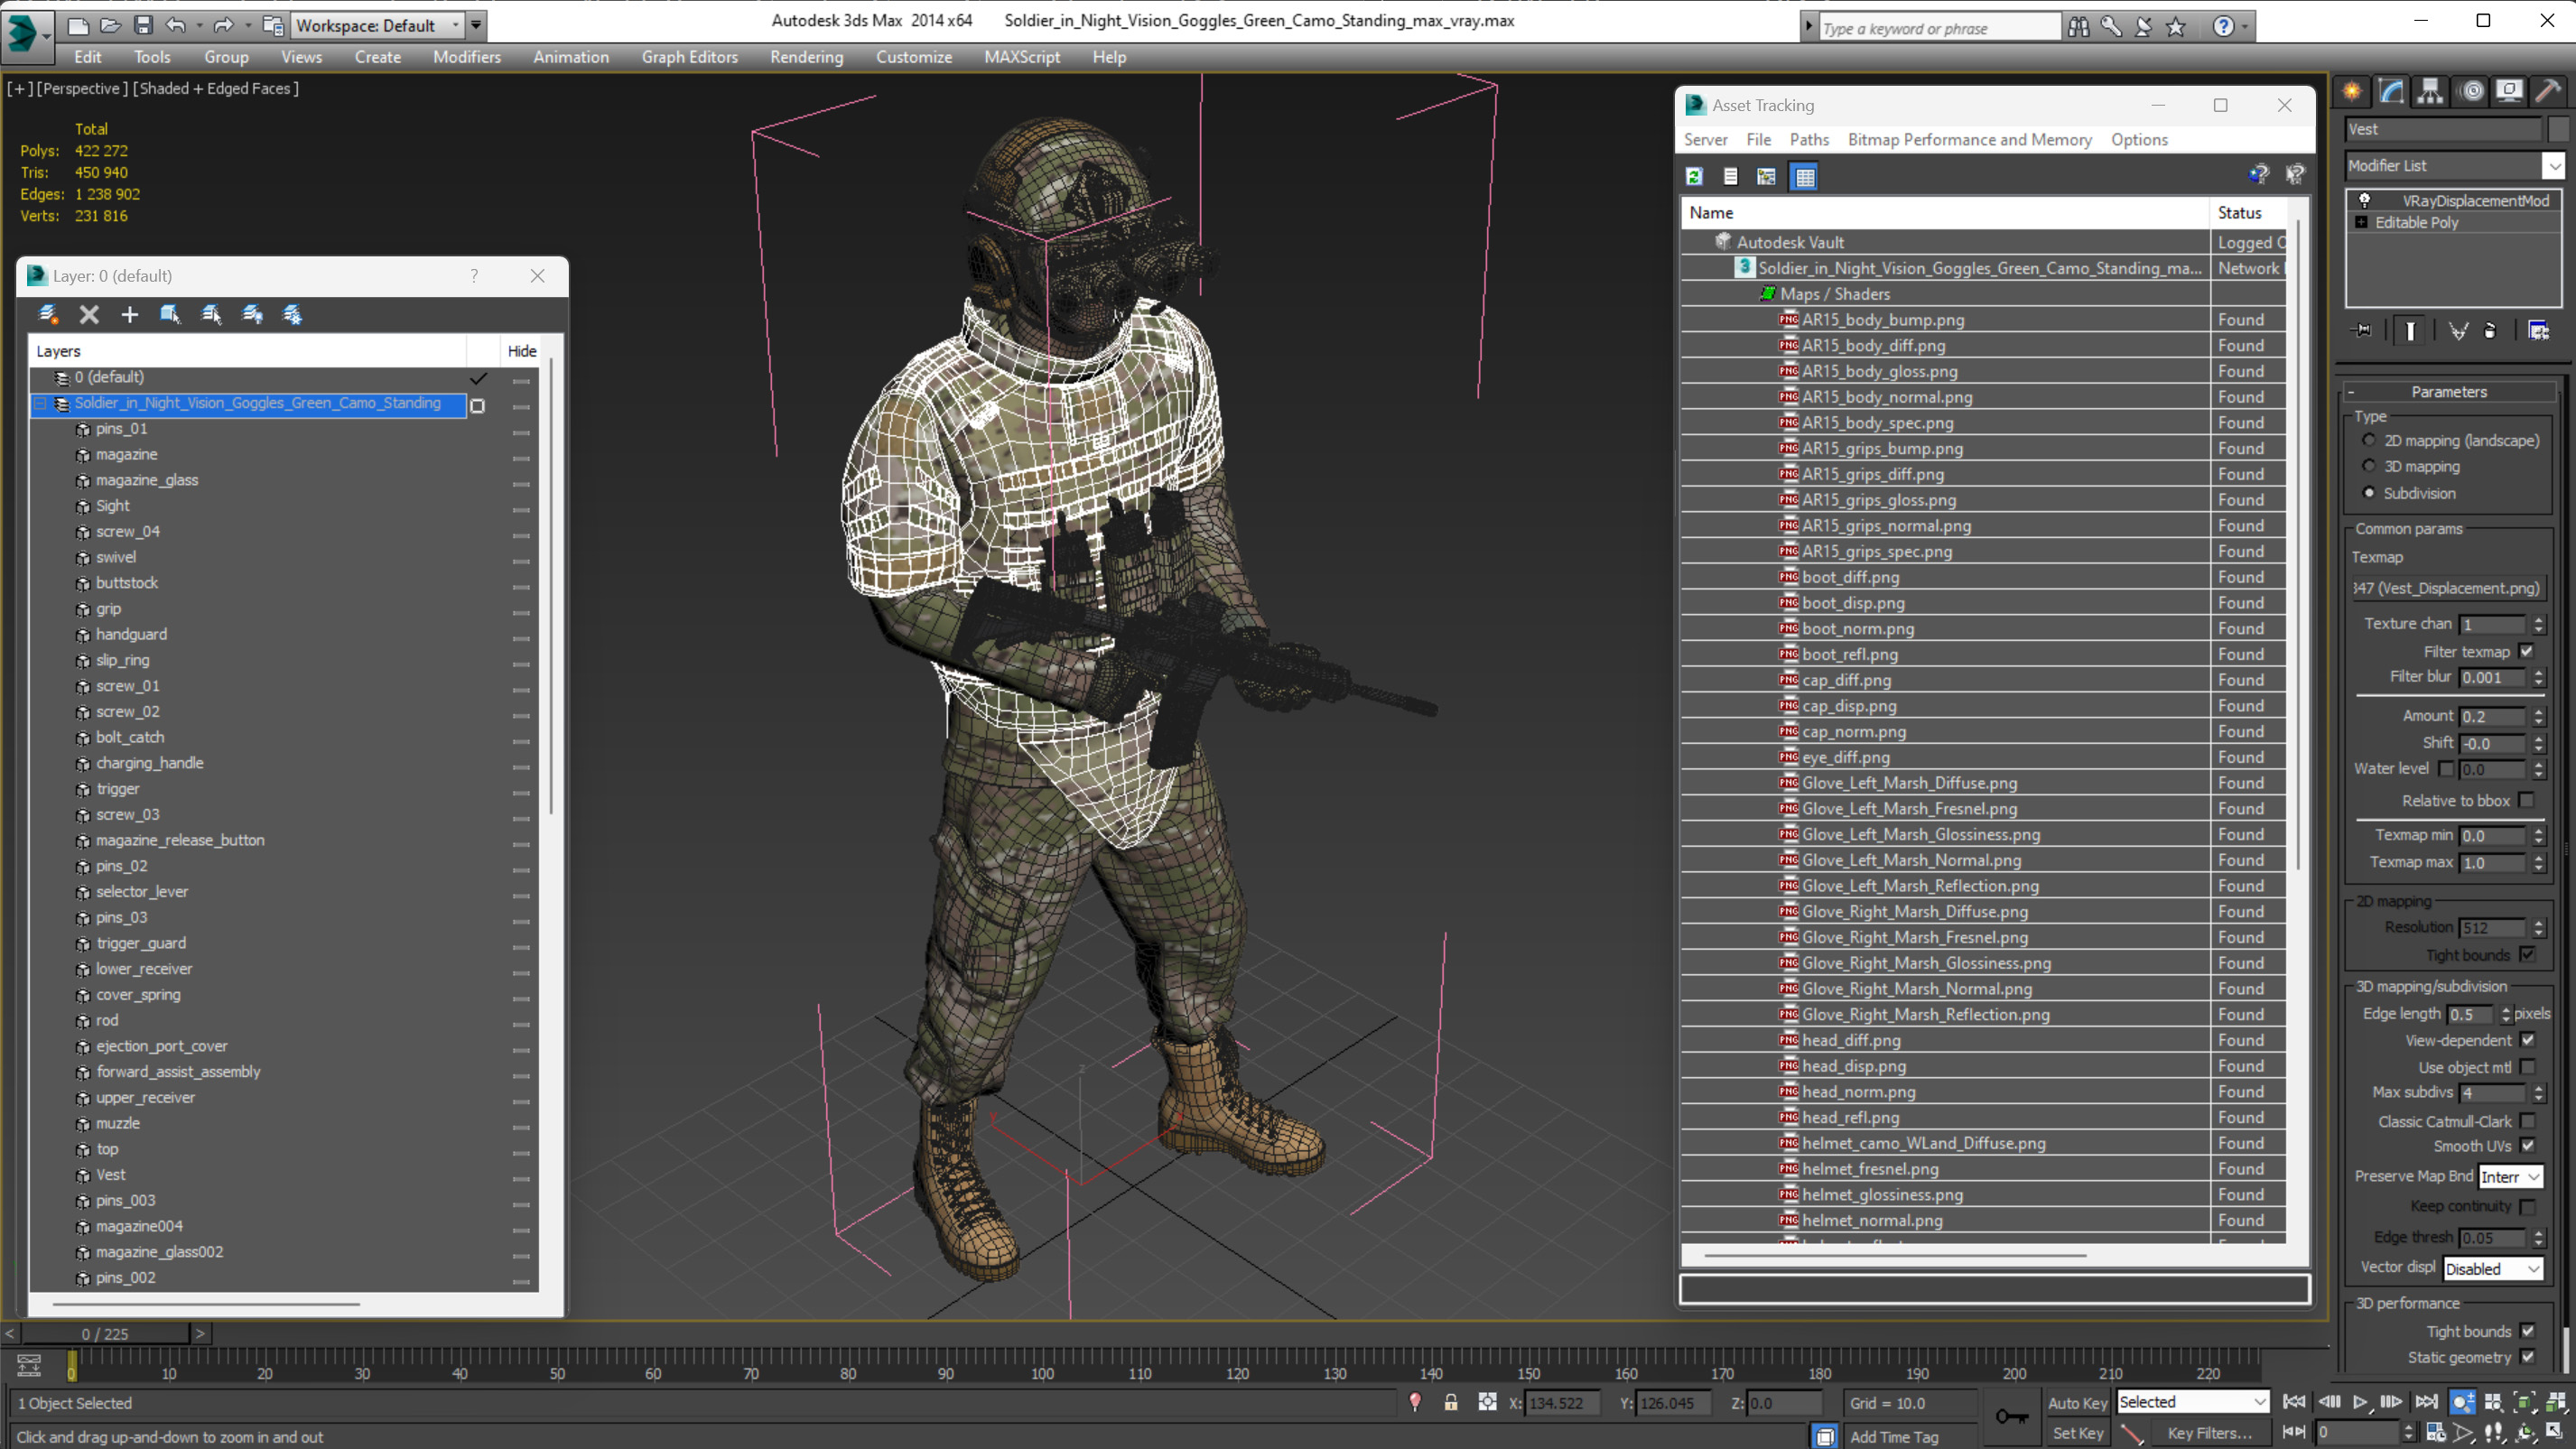Open the Motion command panel tab

pyautogui.click(x=2472, y=91)
